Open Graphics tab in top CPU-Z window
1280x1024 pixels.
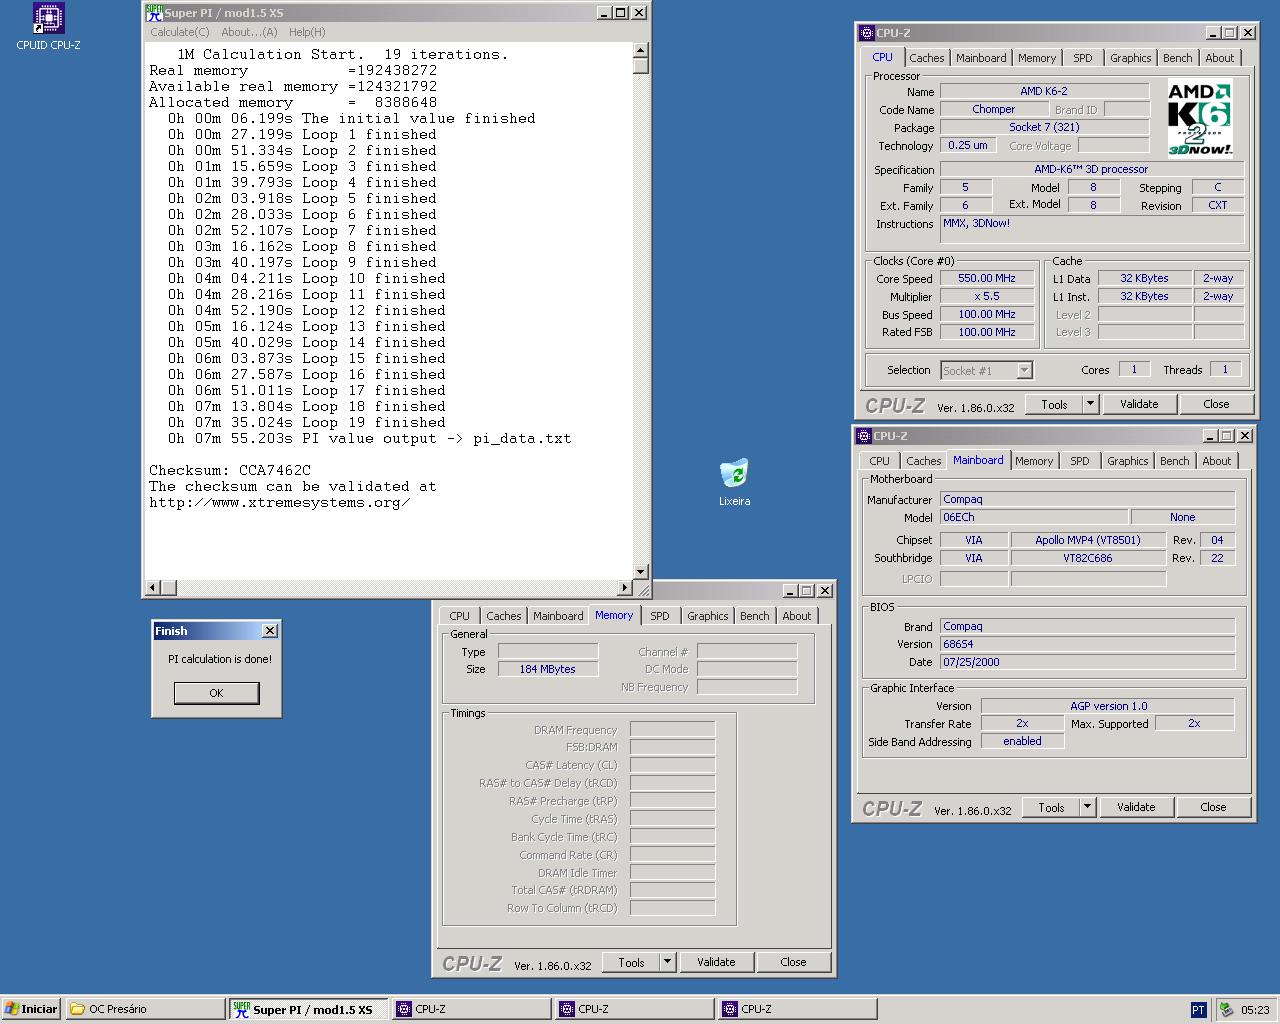(1130, 58)
